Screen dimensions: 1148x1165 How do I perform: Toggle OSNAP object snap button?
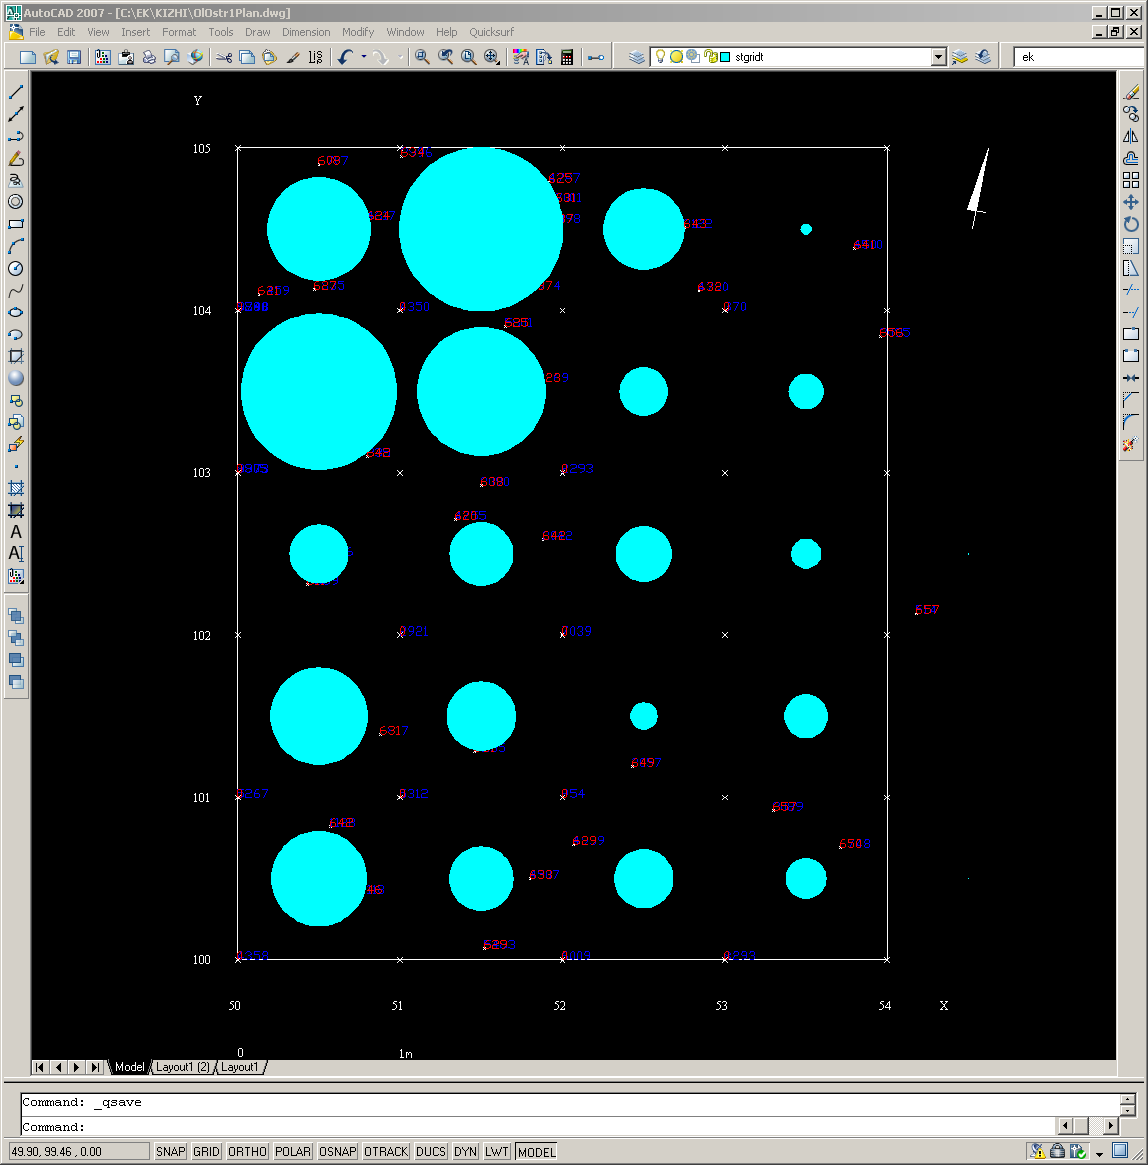click(337, 1152)
